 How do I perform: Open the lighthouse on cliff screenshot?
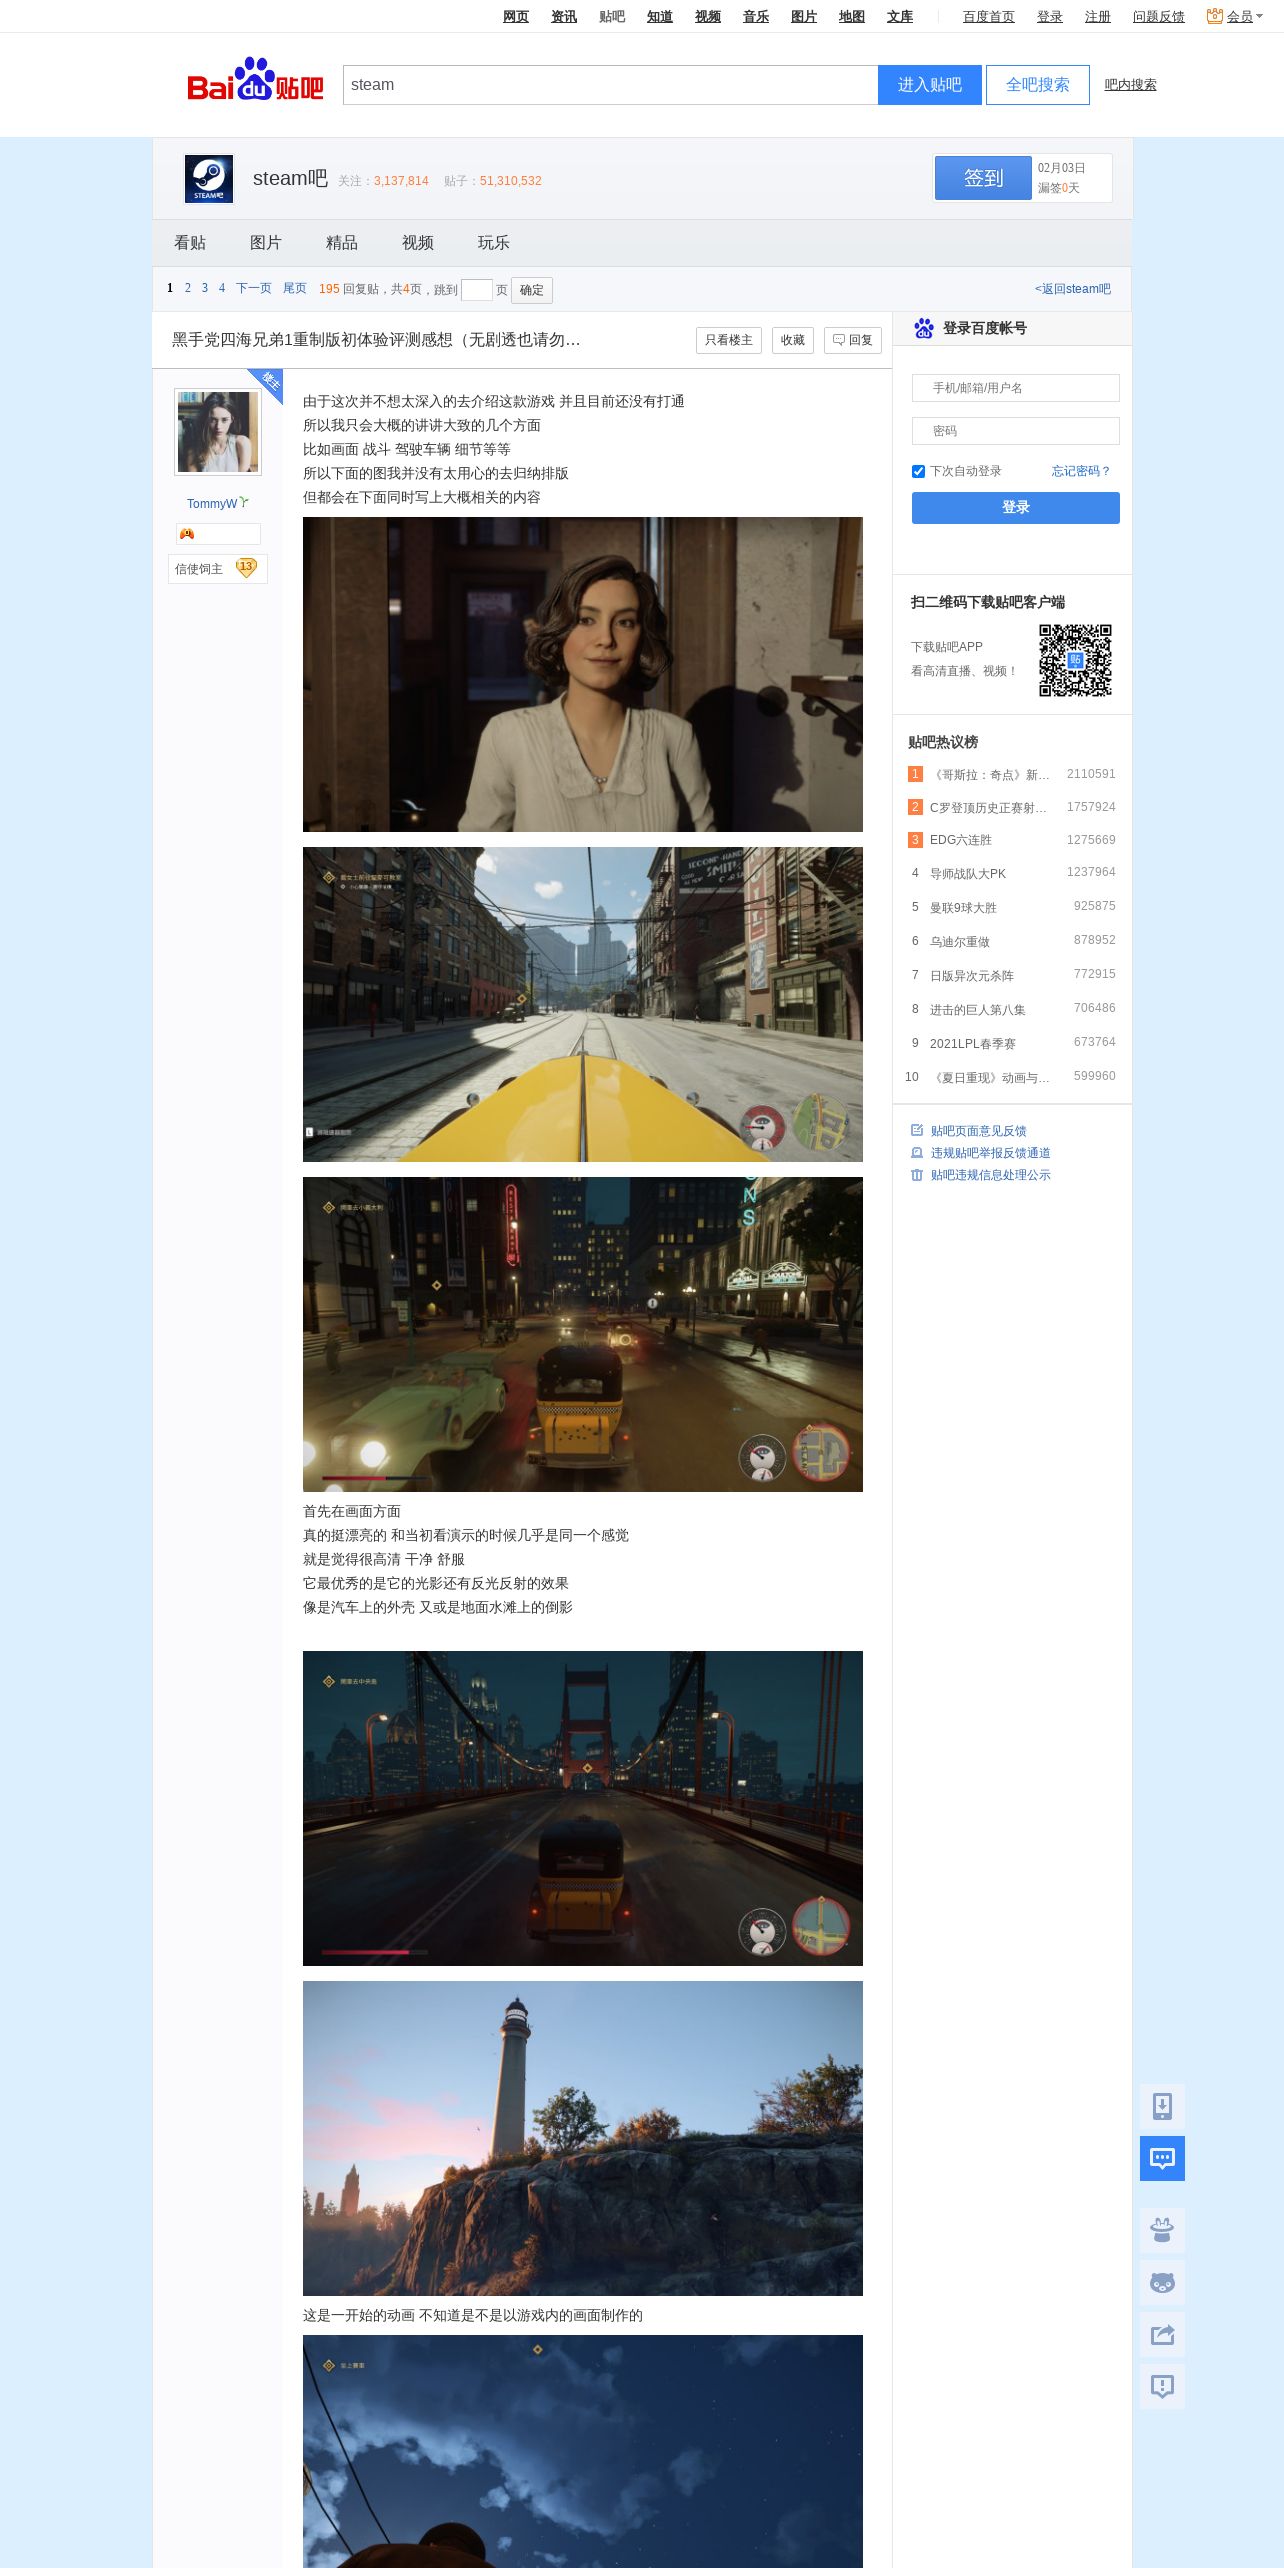(583, 2138)
